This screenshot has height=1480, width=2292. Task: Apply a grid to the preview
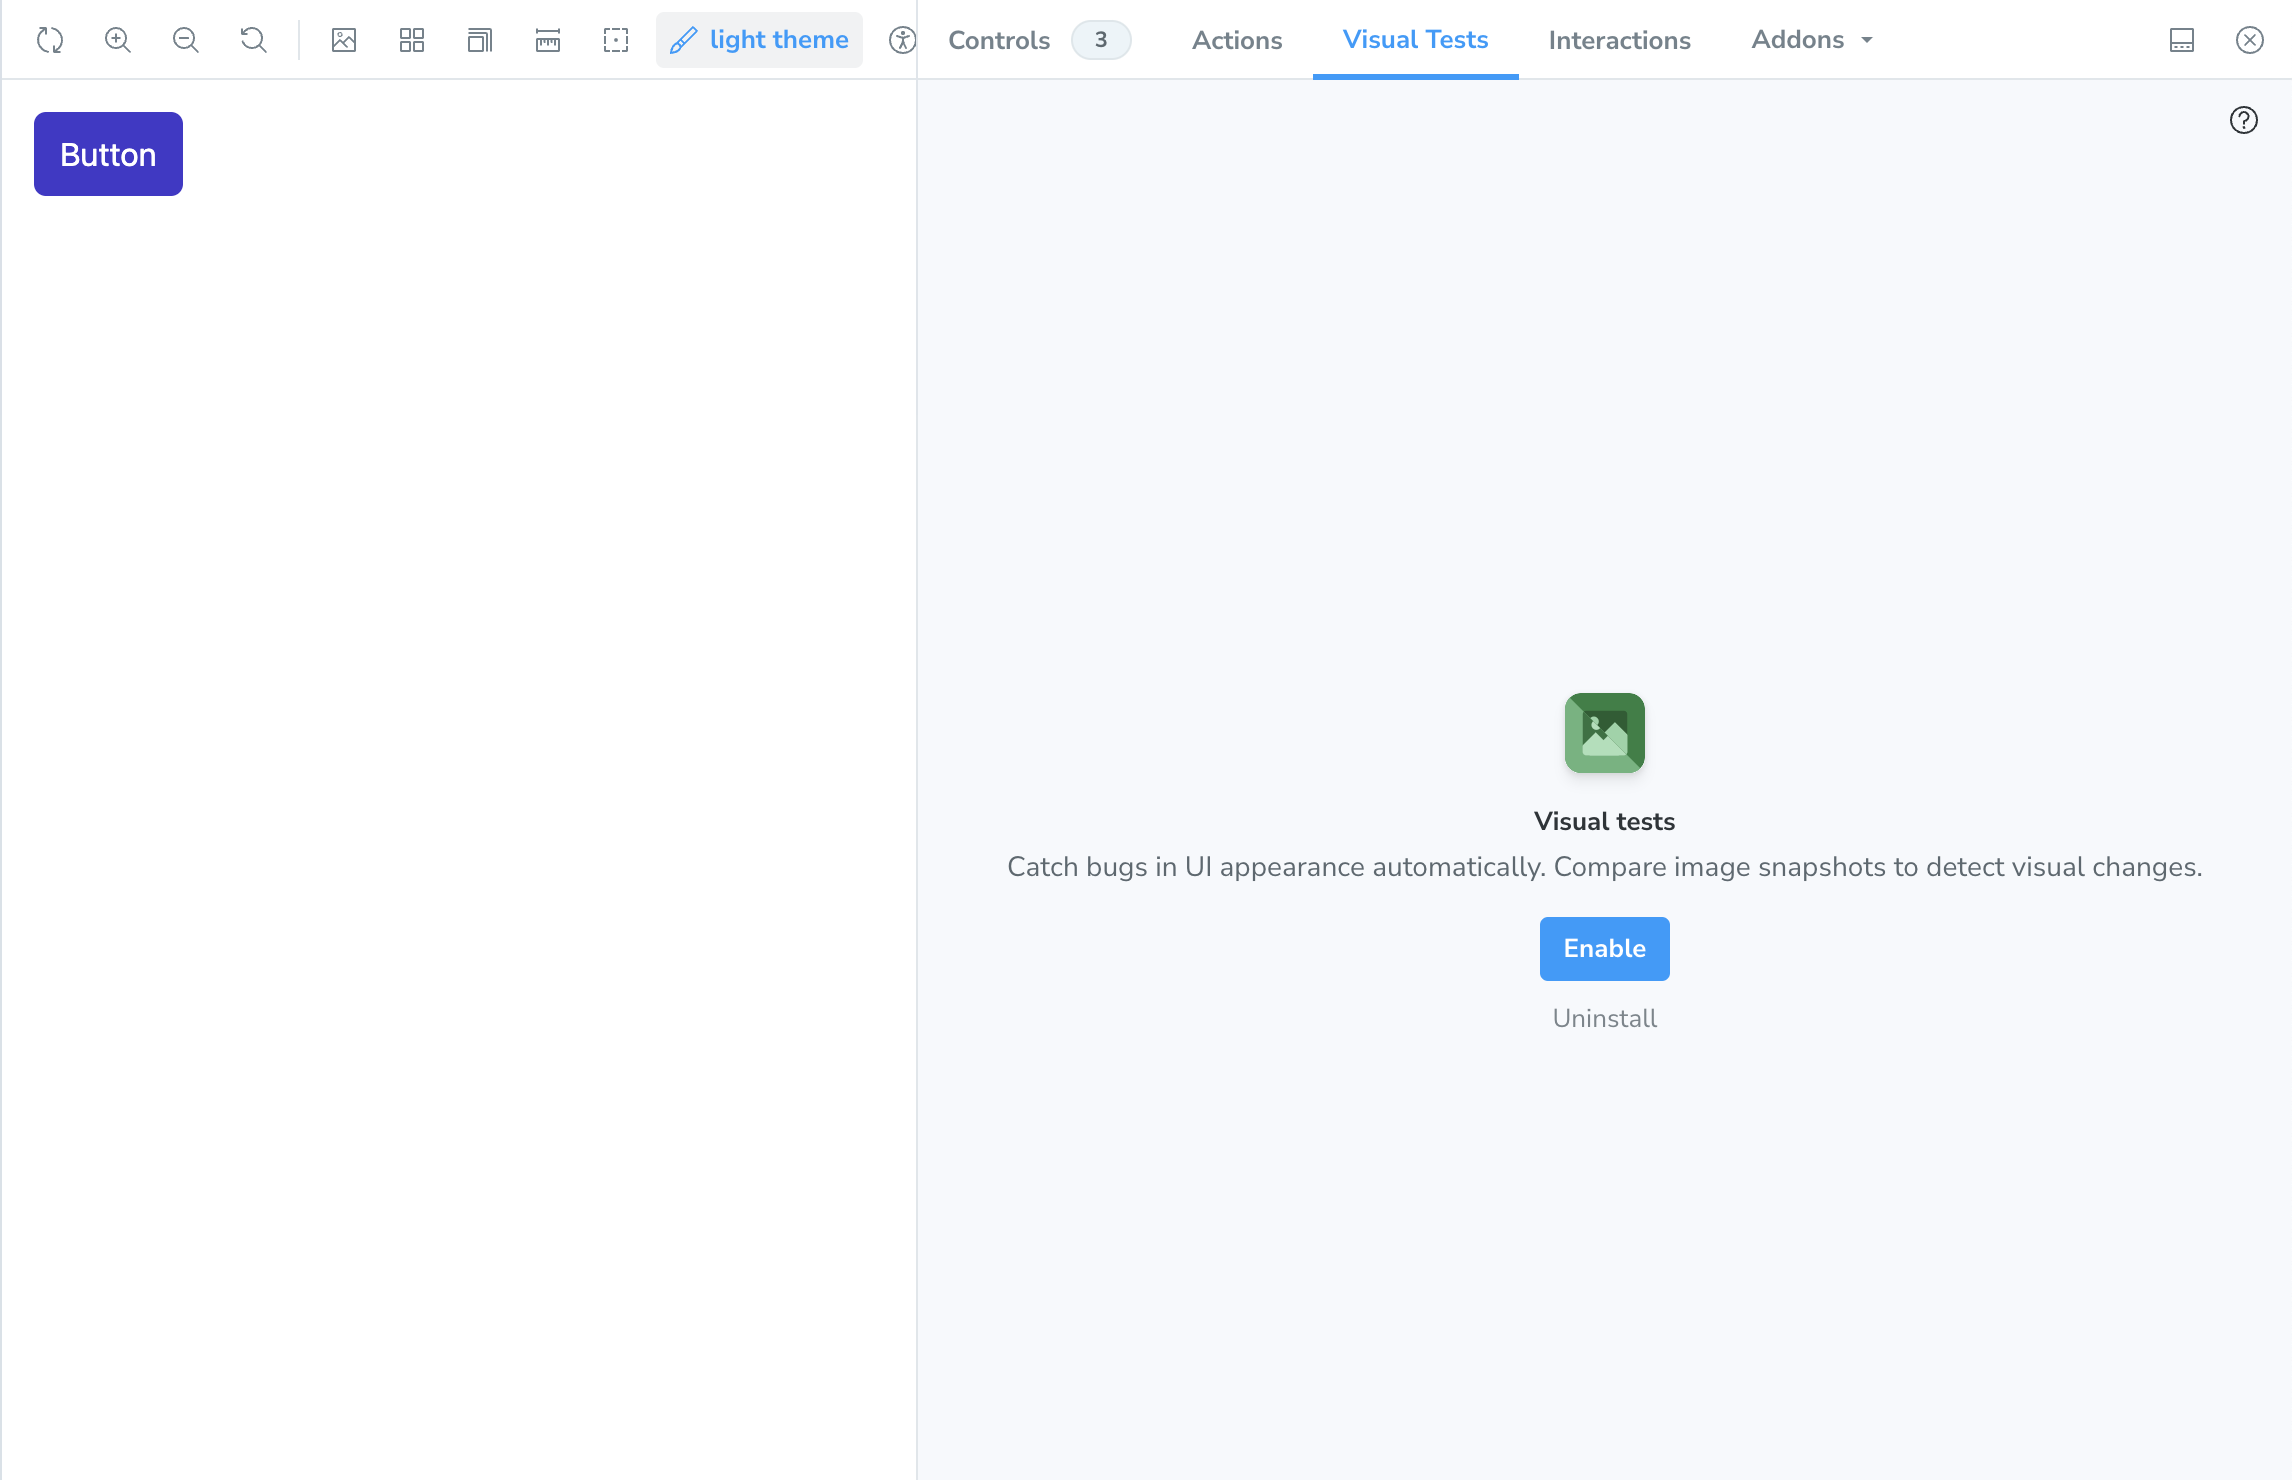click(411, 40)
